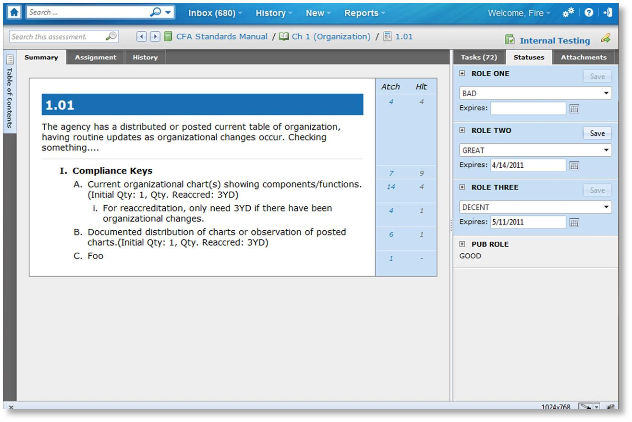Viewport: 632px width, 422px height.
Task: Click the logout icon in top-right corner
Action: [x=608, y=13]
